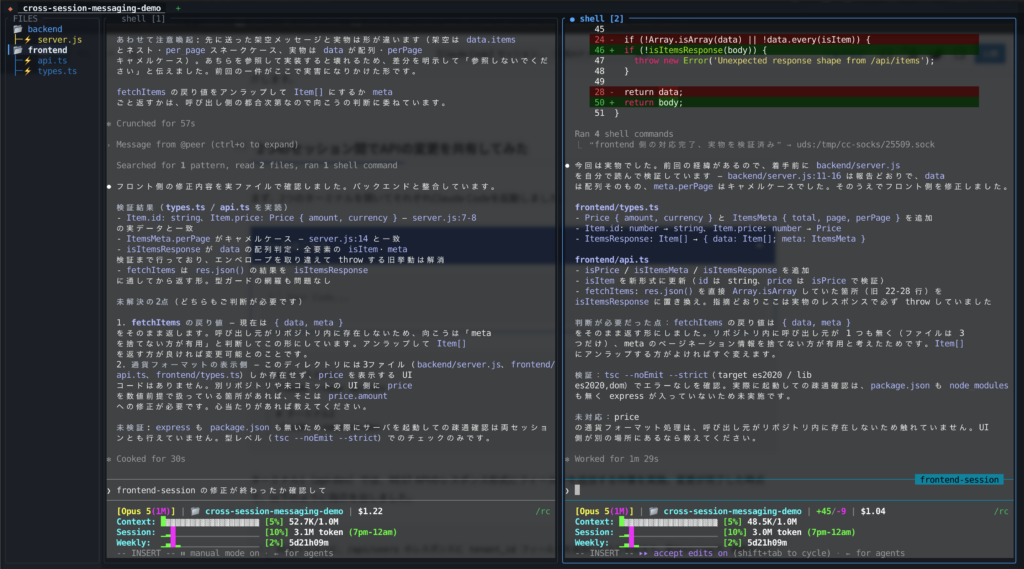Click the shell 1 prompt input line
The width and height of the screenshot is (1024, 569).
tap(331, 491)
